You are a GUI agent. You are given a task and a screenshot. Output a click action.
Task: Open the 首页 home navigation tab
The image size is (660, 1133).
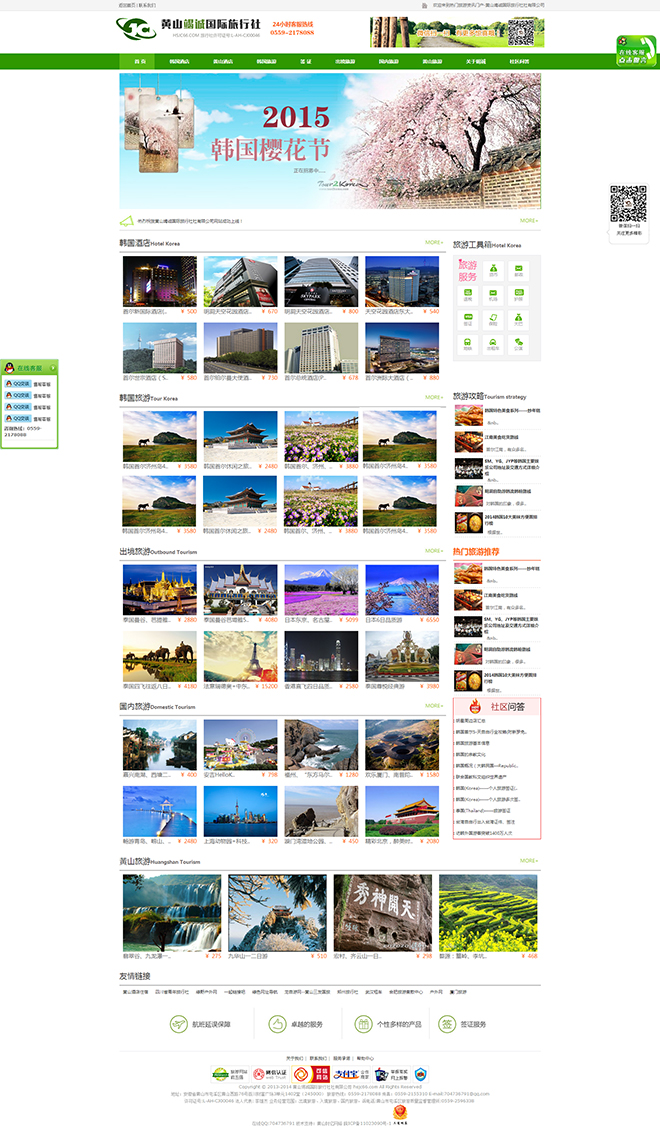point(140,62)
